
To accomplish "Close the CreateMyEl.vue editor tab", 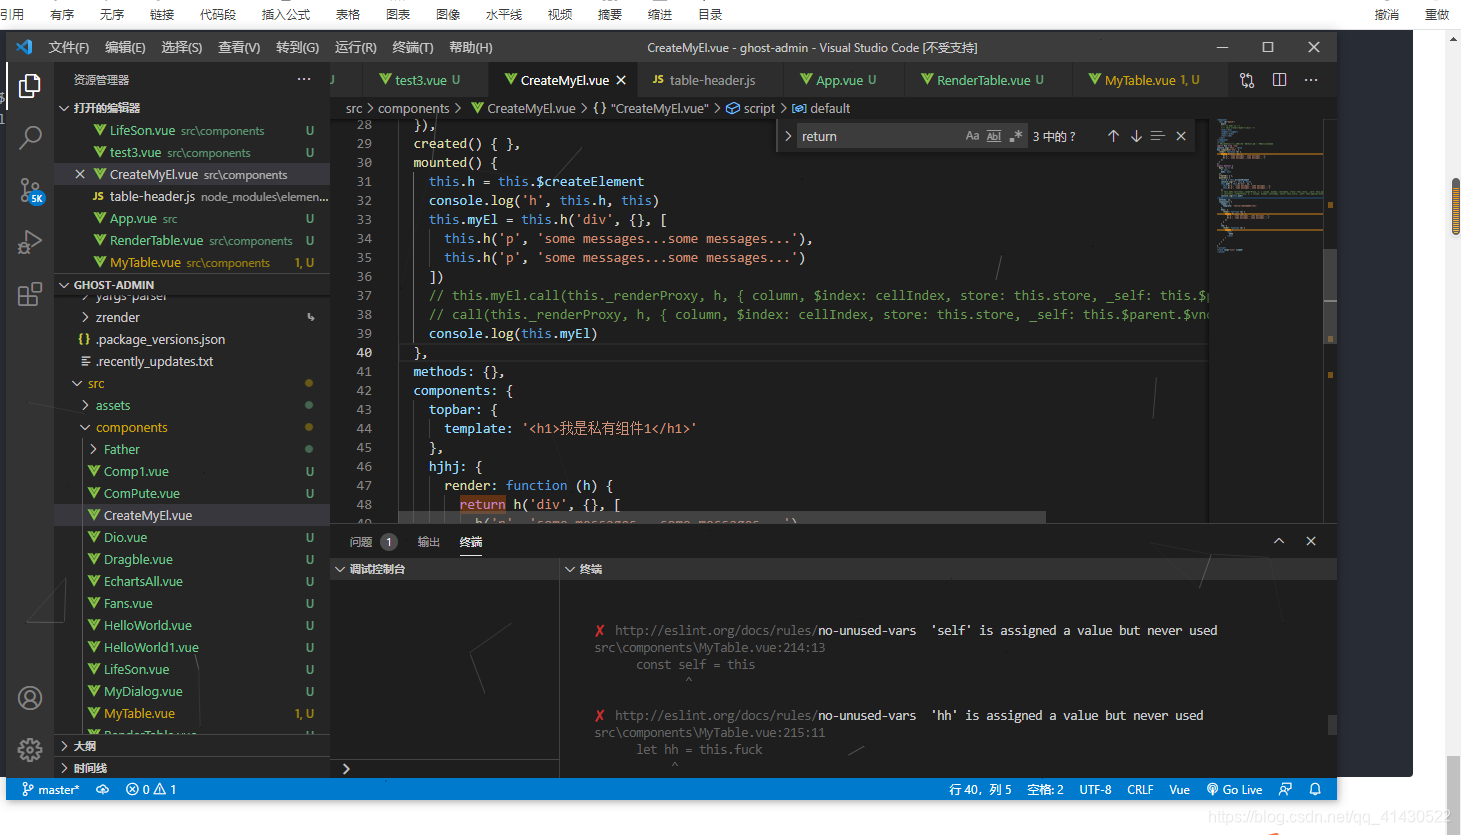I will click(621, 80).
